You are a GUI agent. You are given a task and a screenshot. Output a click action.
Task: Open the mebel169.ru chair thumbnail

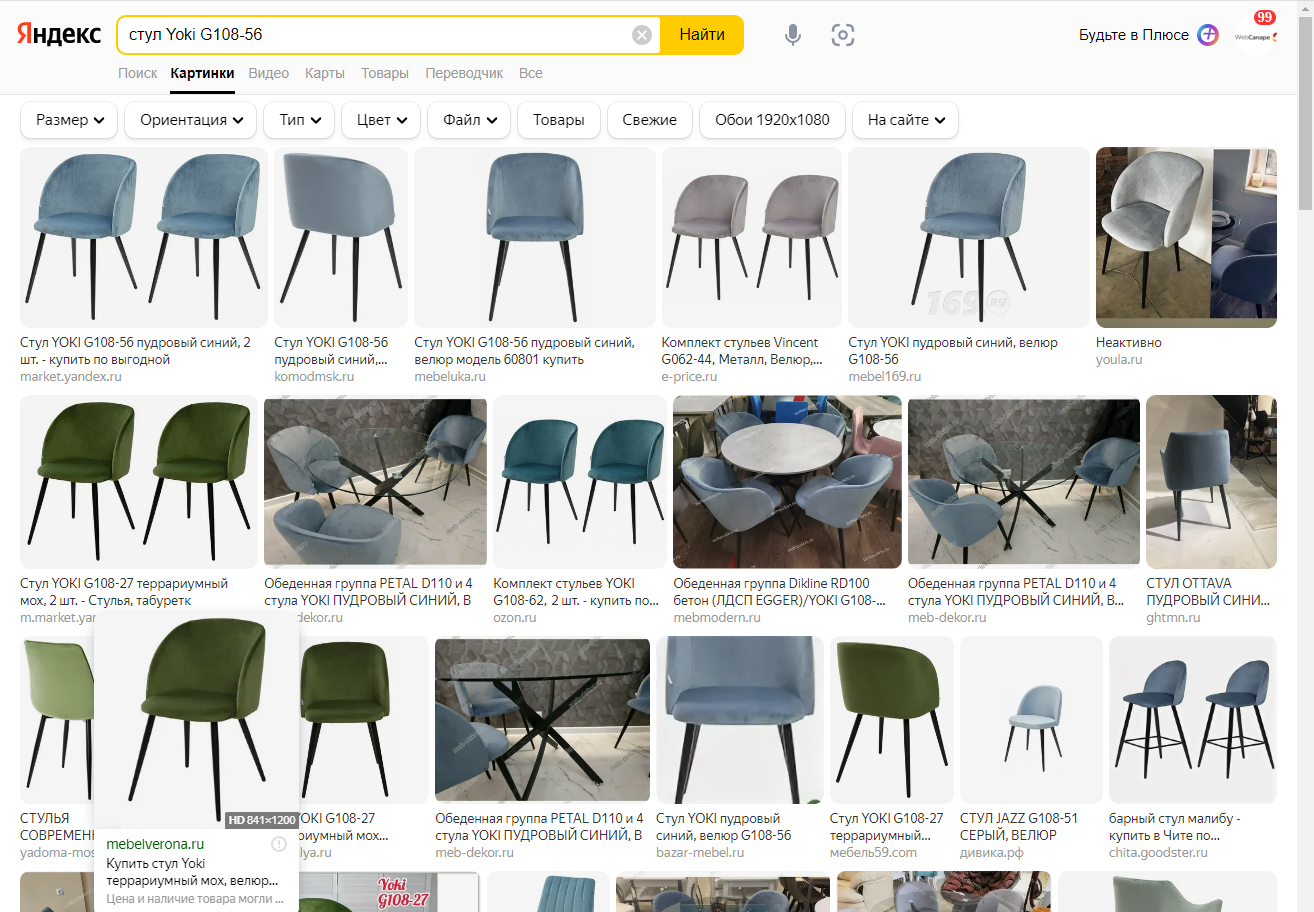[x=969, y=237]
